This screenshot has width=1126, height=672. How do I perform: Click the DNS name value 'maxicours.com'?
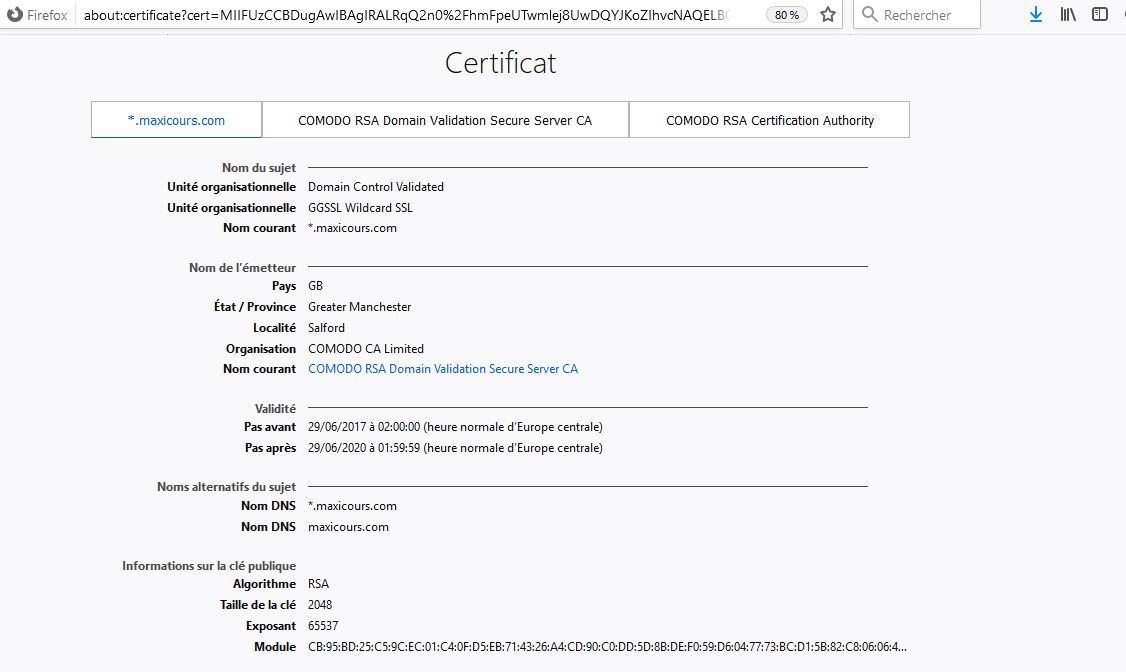tap(348, 527)
